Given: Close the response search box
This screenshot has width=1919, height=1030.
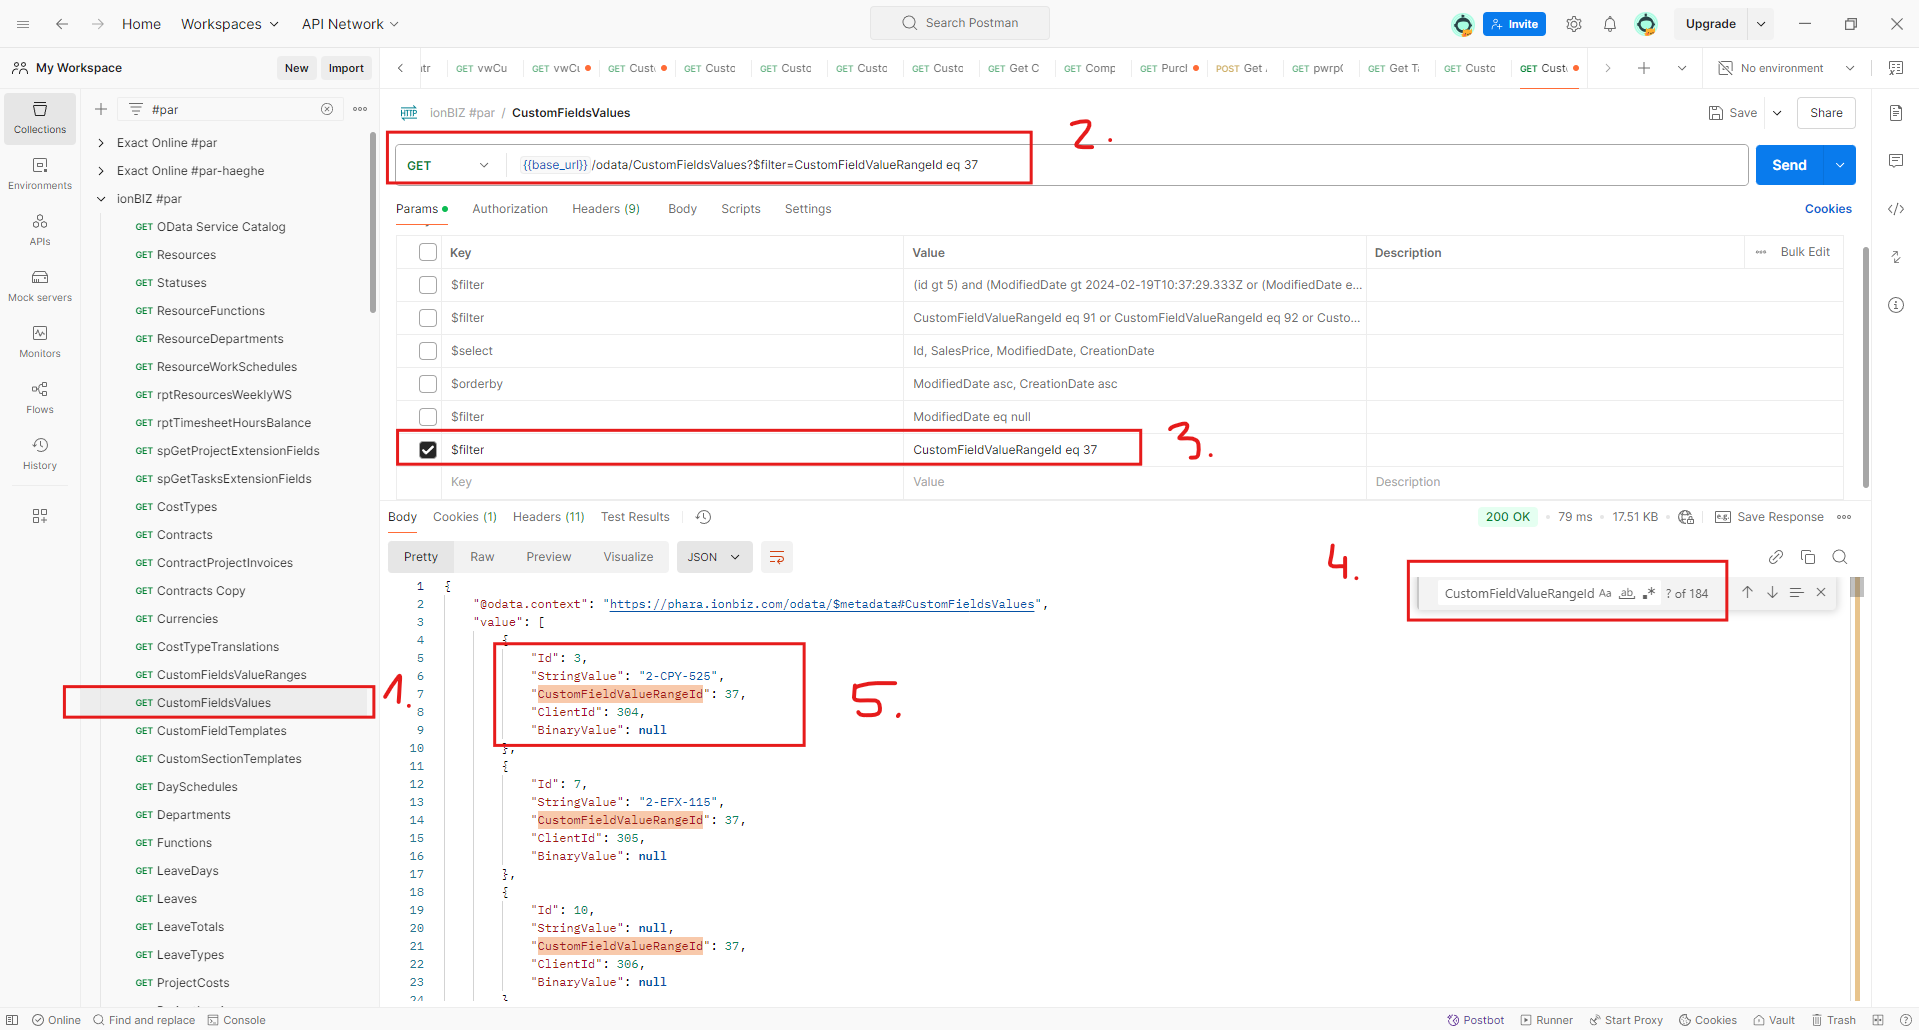Looking at the screenshot, I should point(1821,593).
